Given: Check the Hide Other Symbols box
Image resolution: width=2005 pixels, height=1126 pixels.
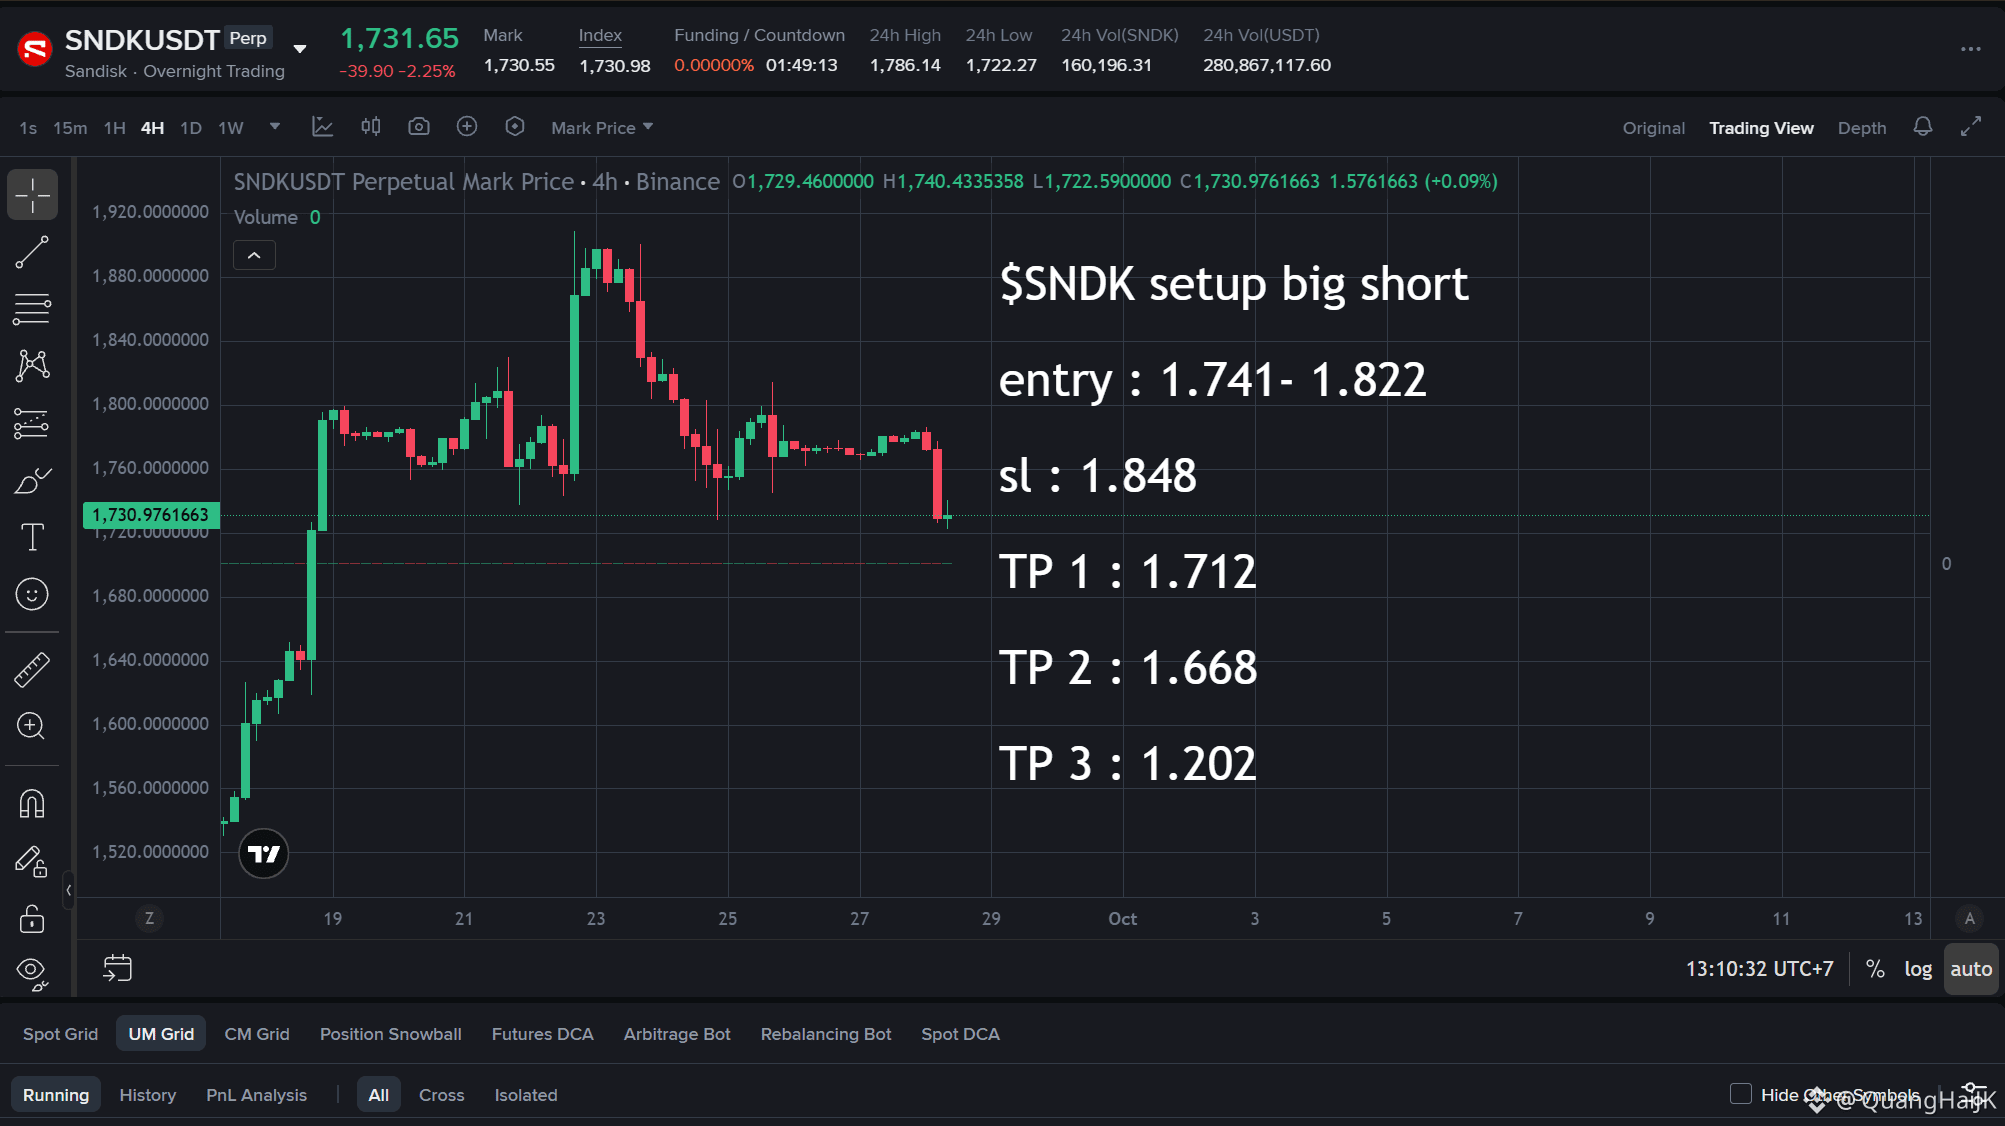Looking at the screenshot, I should pyautogui.click(x=1741, y=1094).
